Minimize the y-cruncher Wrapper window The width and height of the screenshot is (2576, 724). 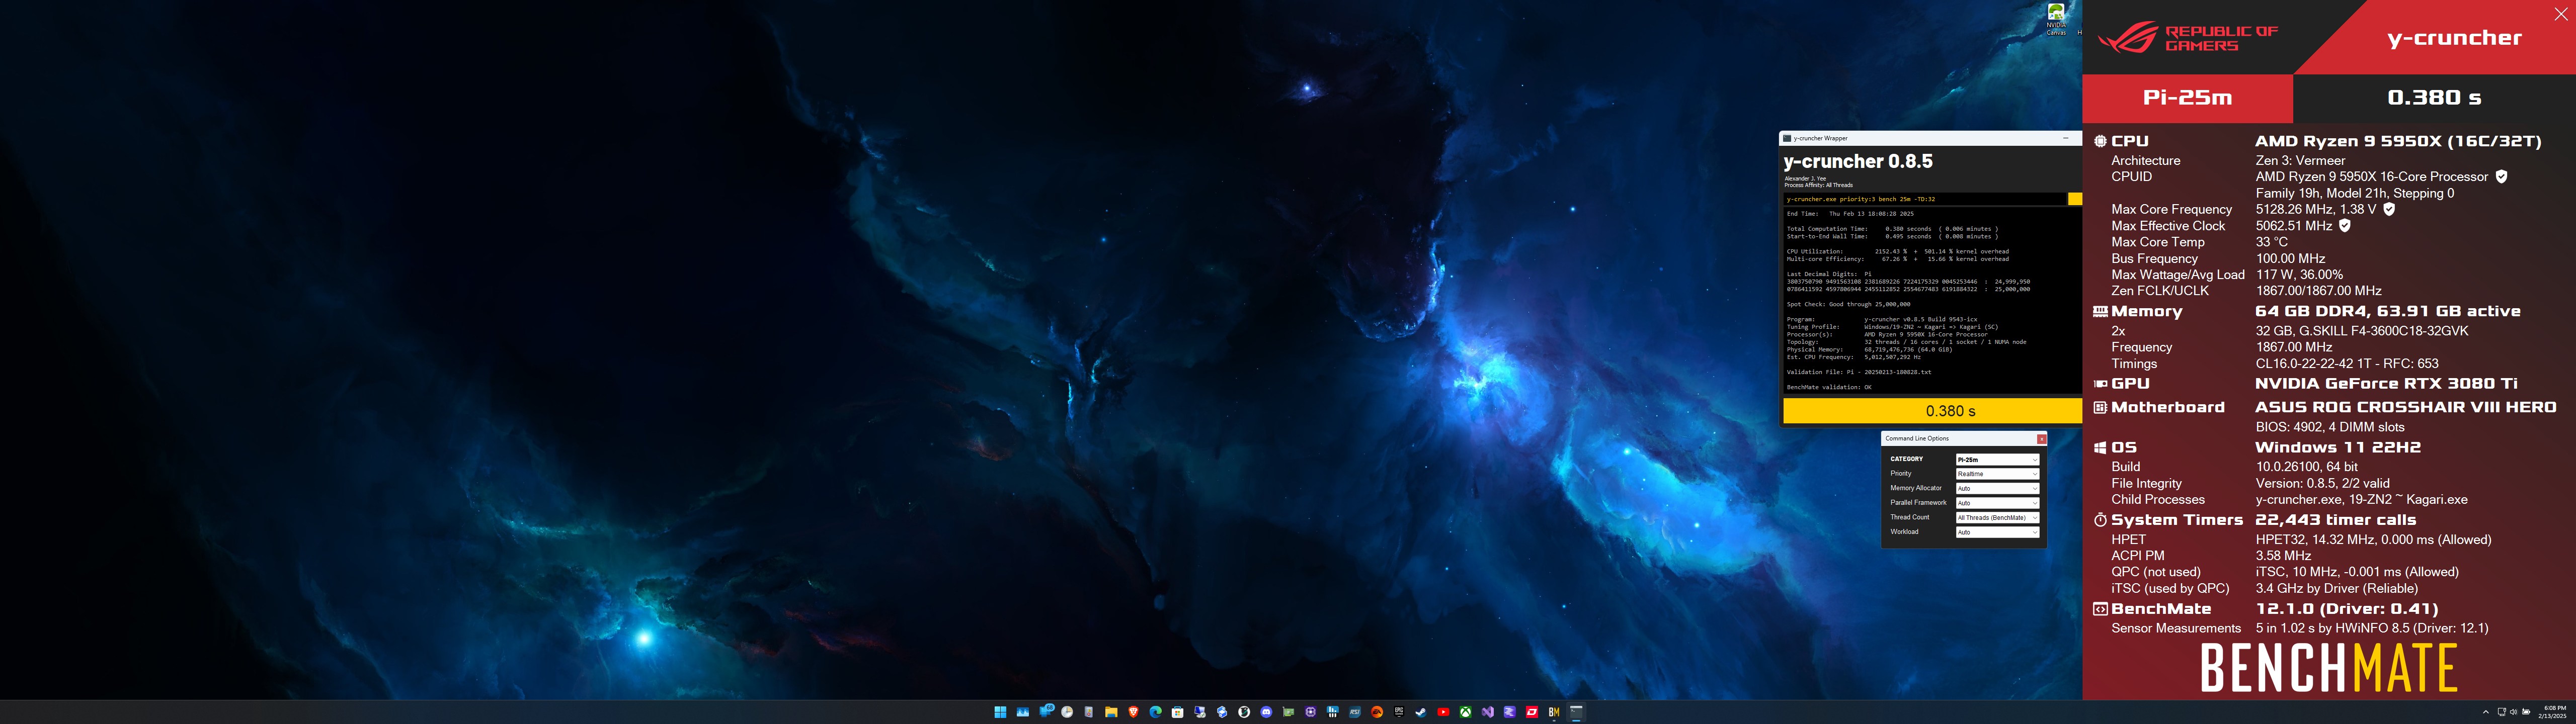(2065, 138)
